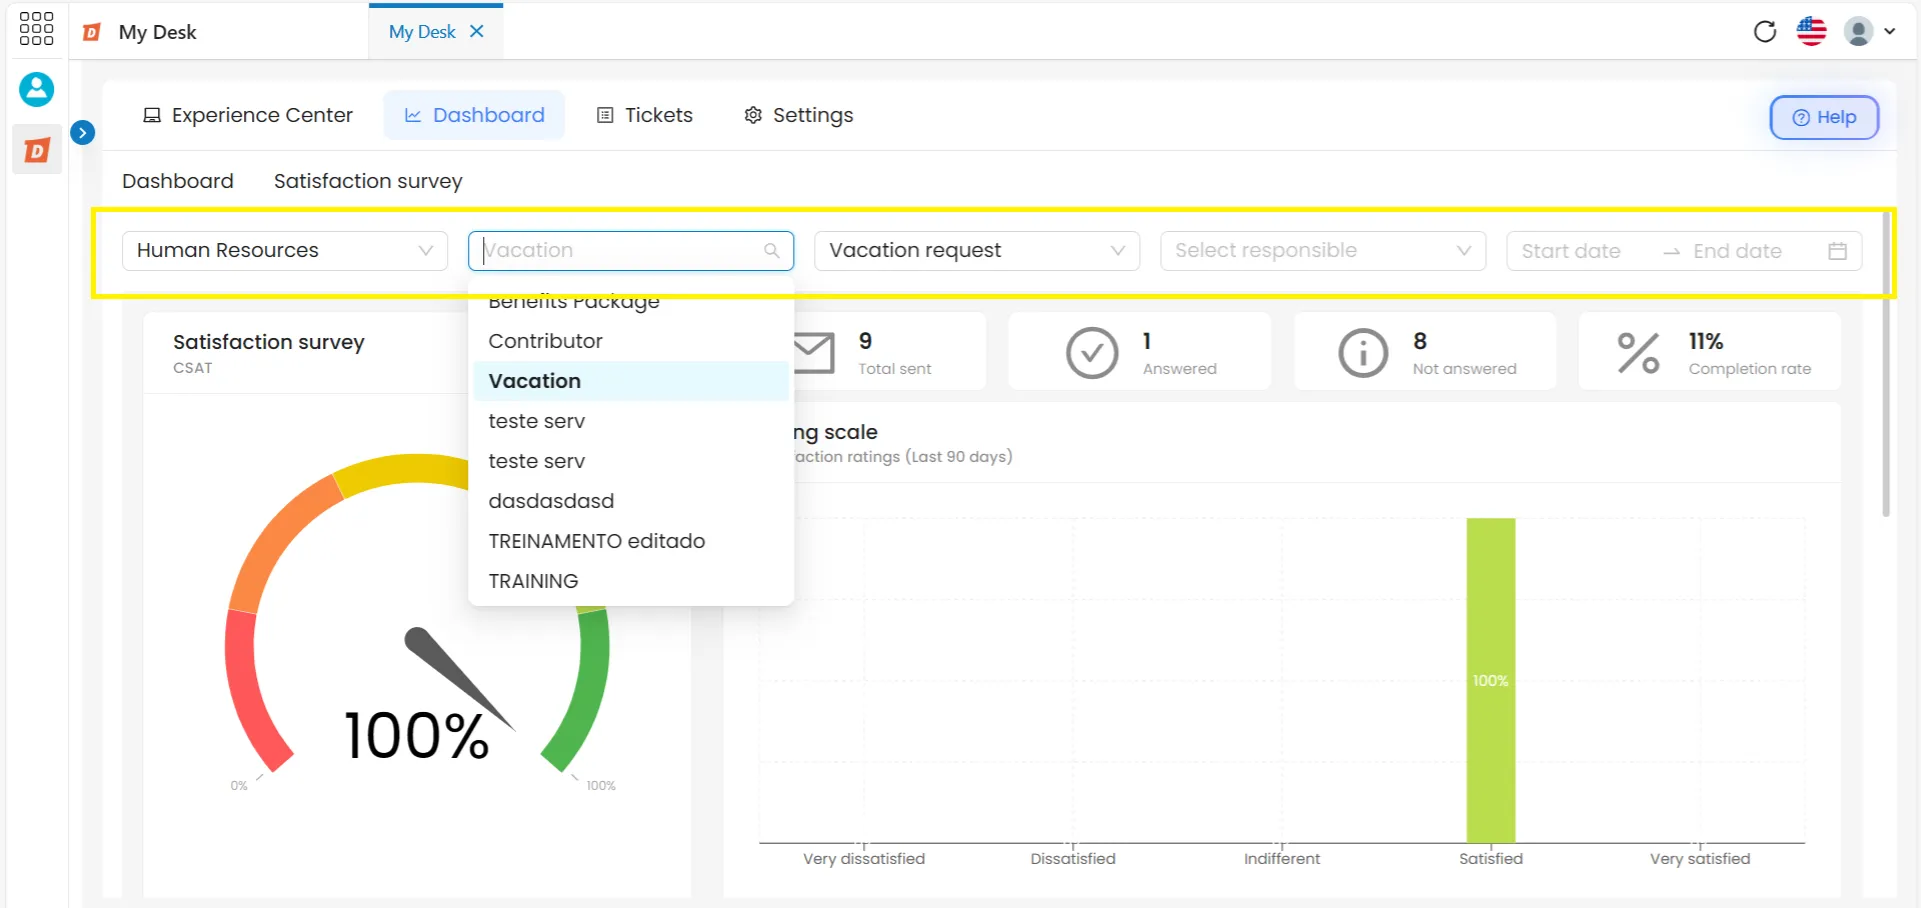Click the green Satisfied bar in chart
The image size is (1921, 908).
point(1491,680)
